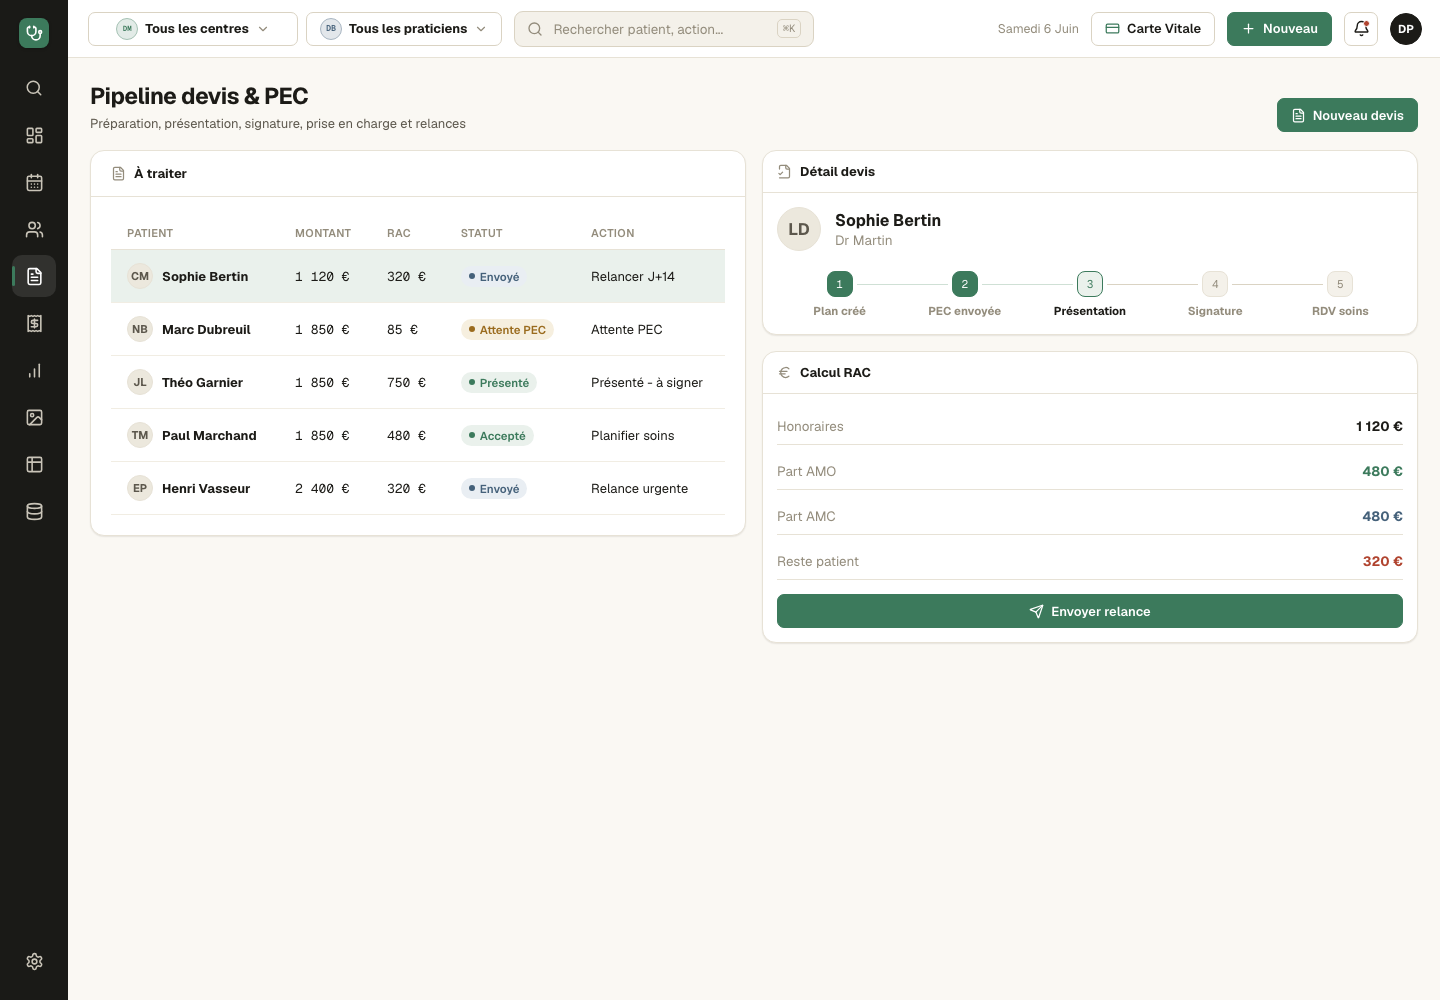Send reminder with Envoyer relance
Image resolution: width=1440 pixels, height=1000 pixels.
tap(1090, 611)
